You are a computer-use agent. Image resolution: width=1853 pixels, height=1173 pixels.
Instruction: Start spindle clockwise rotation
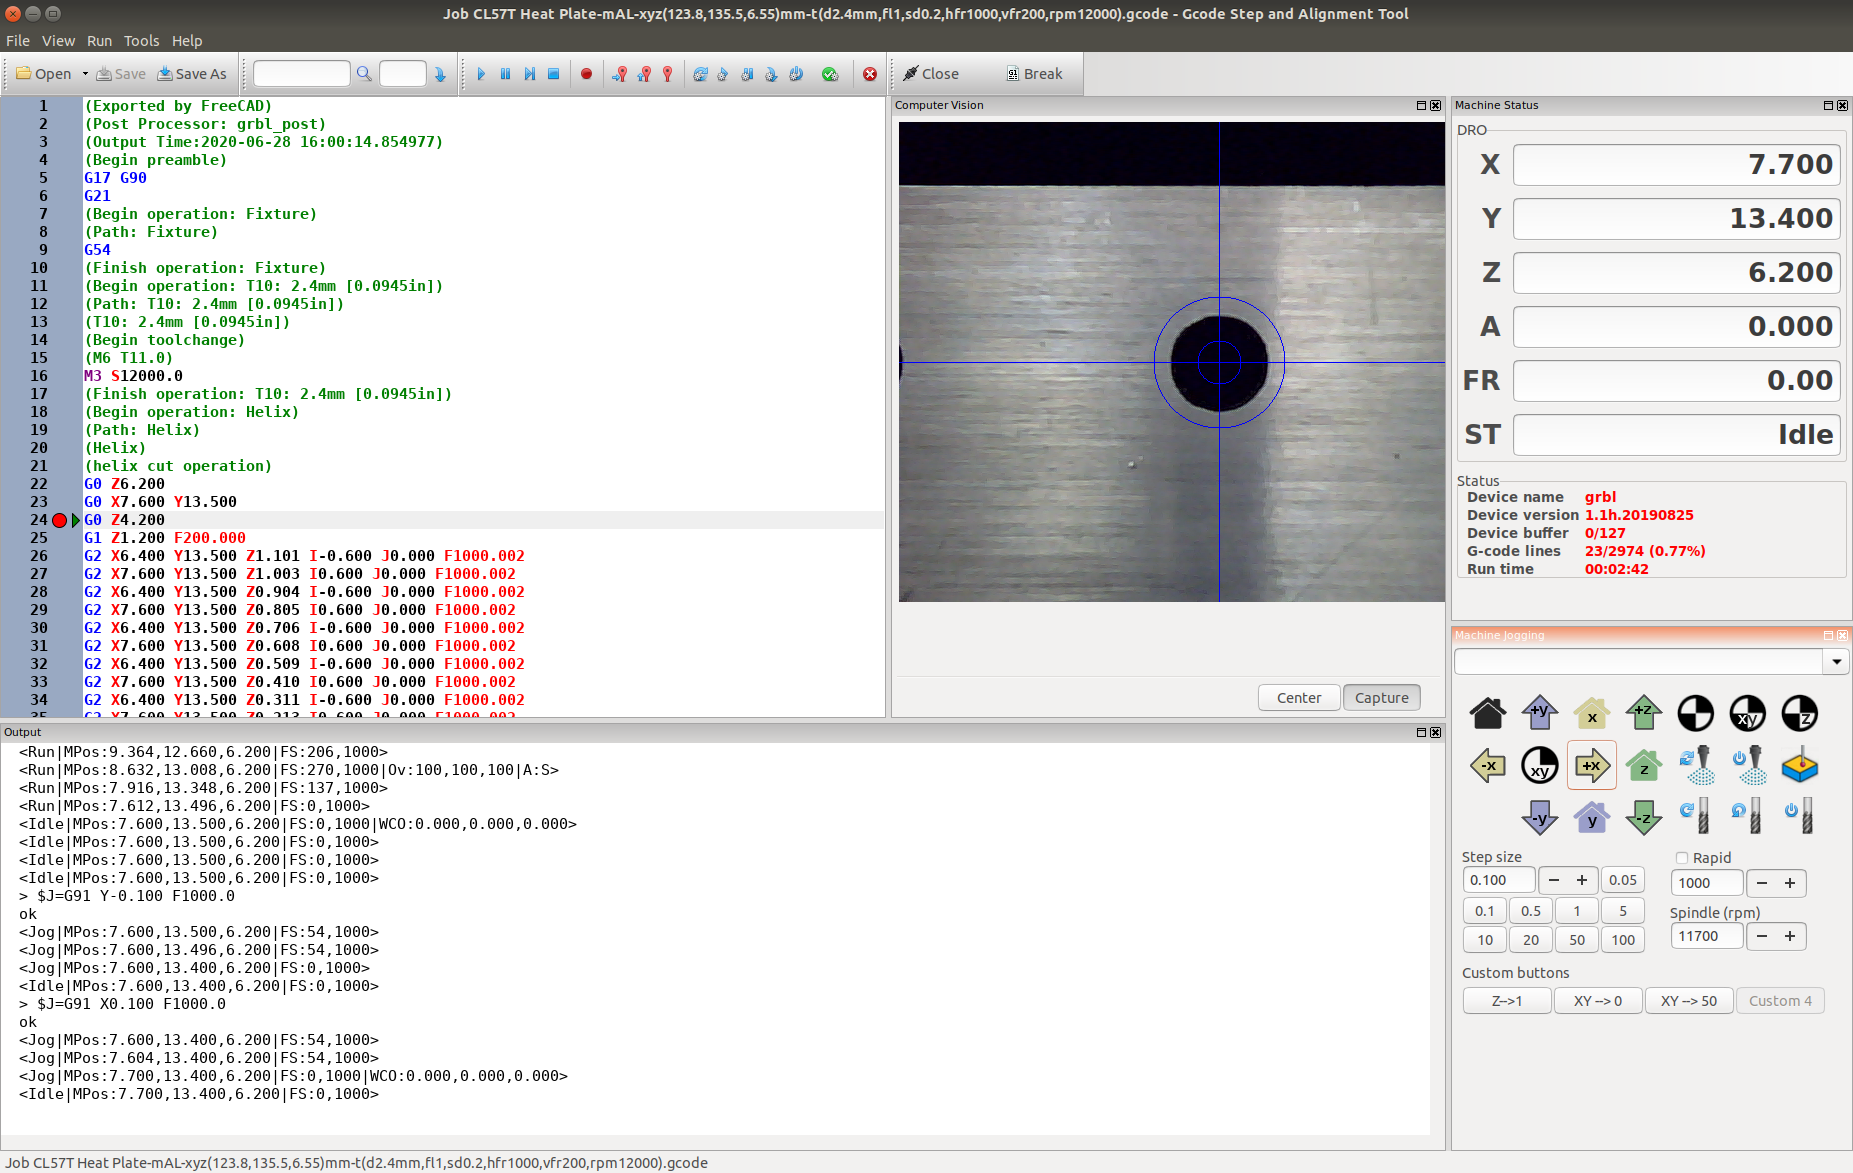[x=1696, y=815]
